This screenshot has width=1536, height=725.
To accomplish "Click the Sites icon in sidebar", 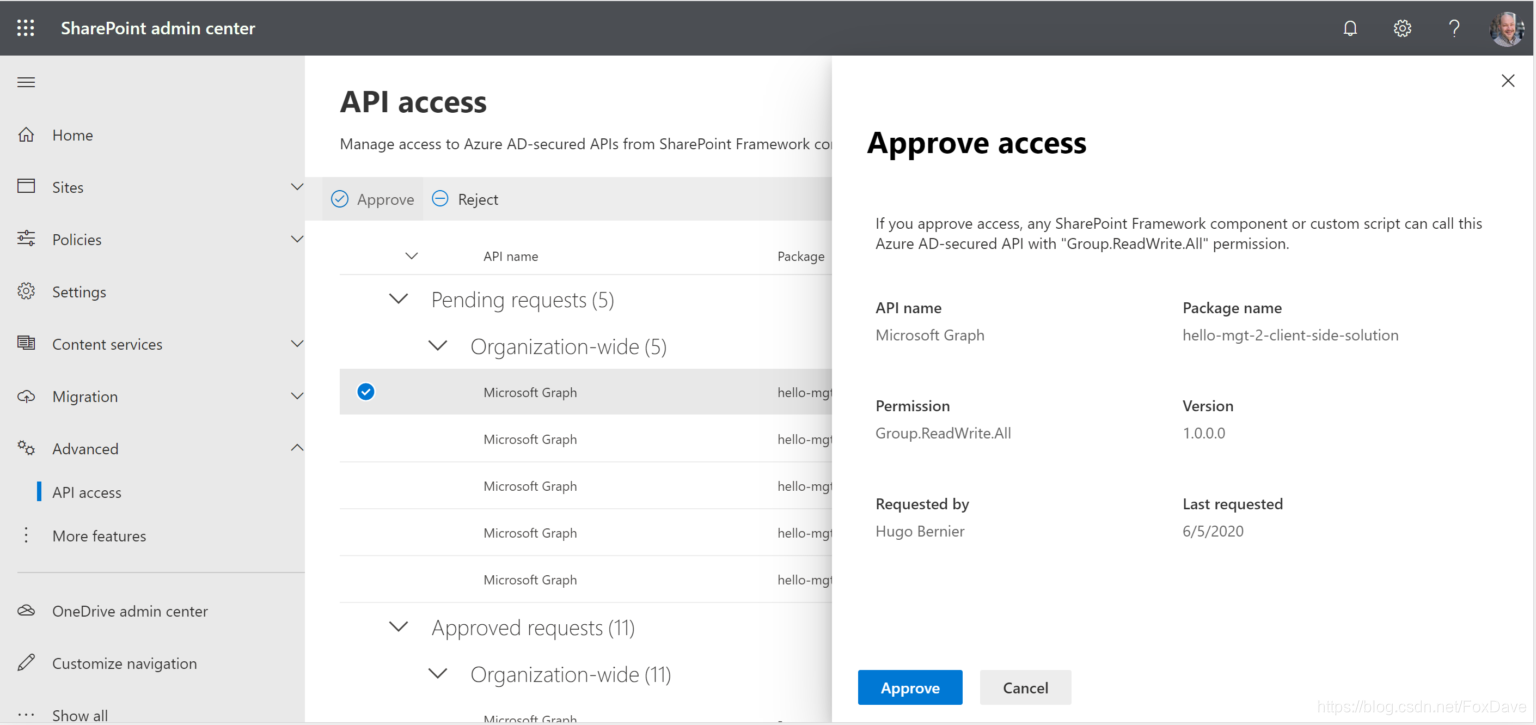I will 27,187.
